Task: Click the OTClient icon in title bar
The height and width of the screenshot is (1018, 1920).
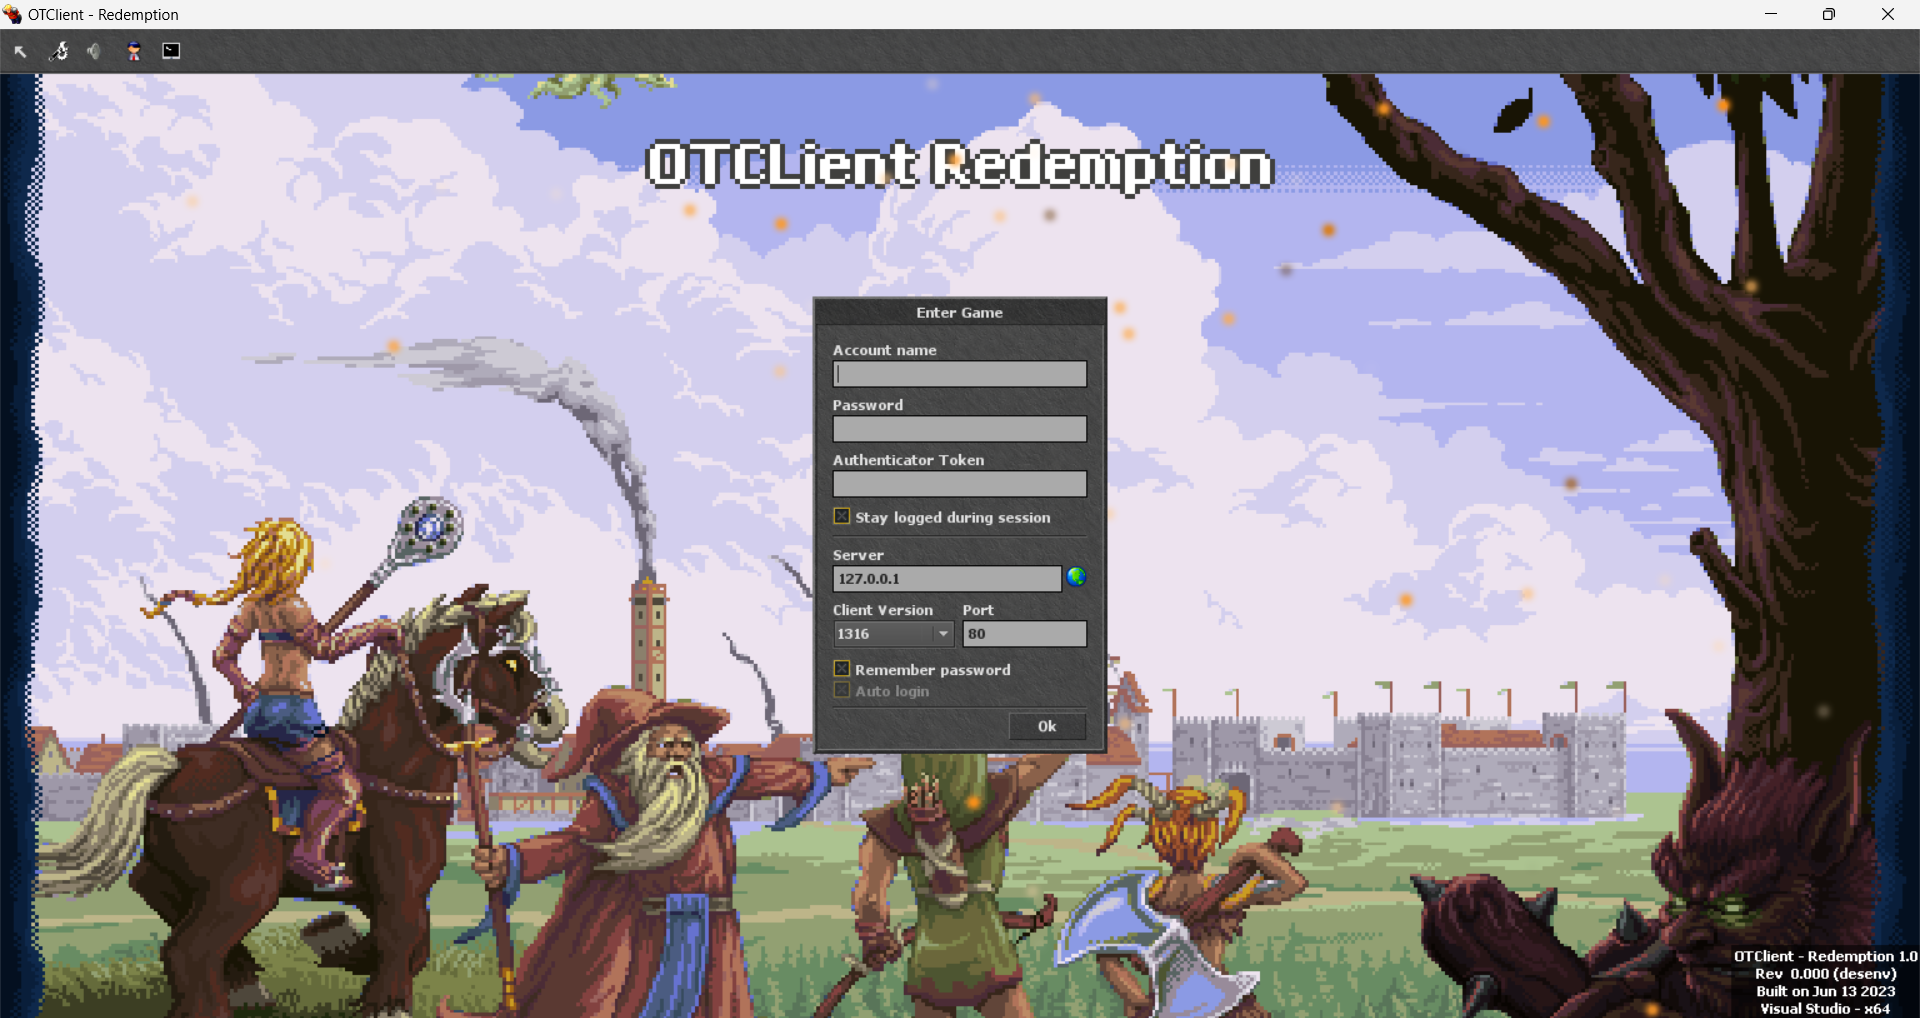Action: tap(13, 14)
